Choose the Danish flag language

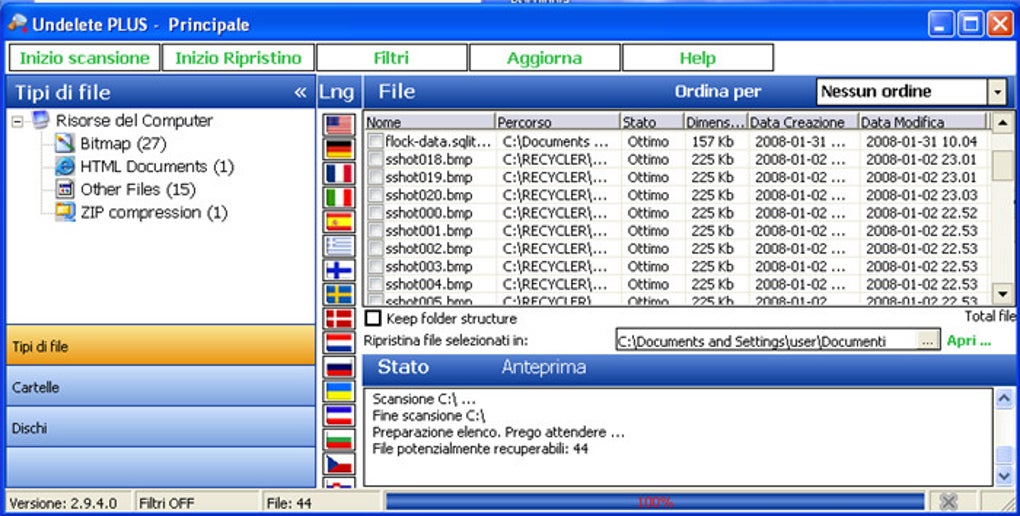tap(339, 318)
